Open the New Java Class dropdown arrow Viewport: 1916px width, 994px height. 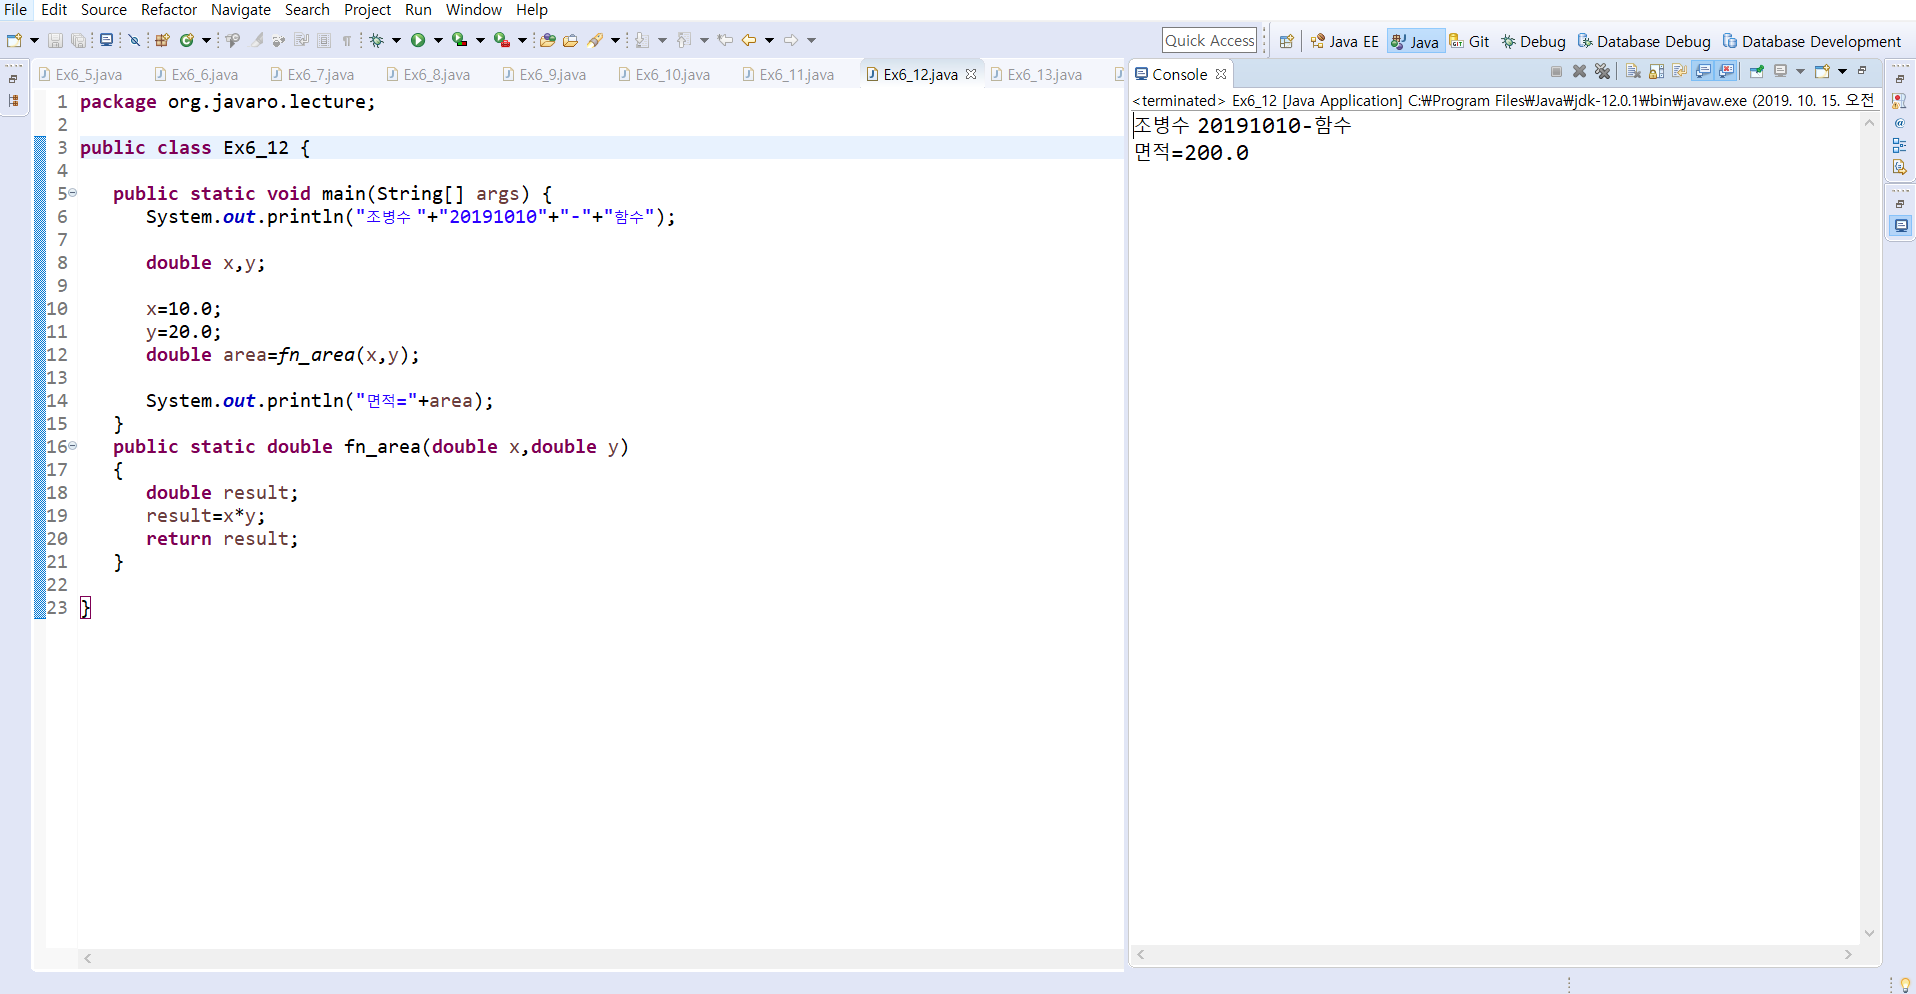[207, 40]
